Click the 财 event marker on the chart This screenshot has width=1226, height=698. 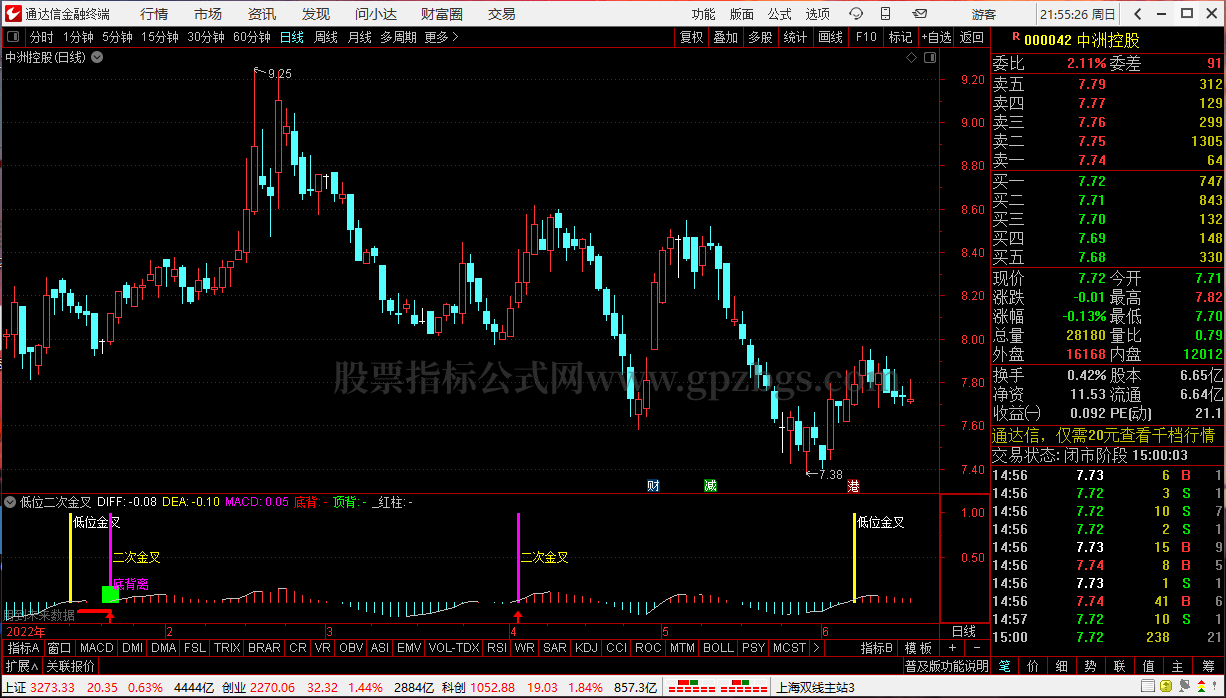point(654,486)
